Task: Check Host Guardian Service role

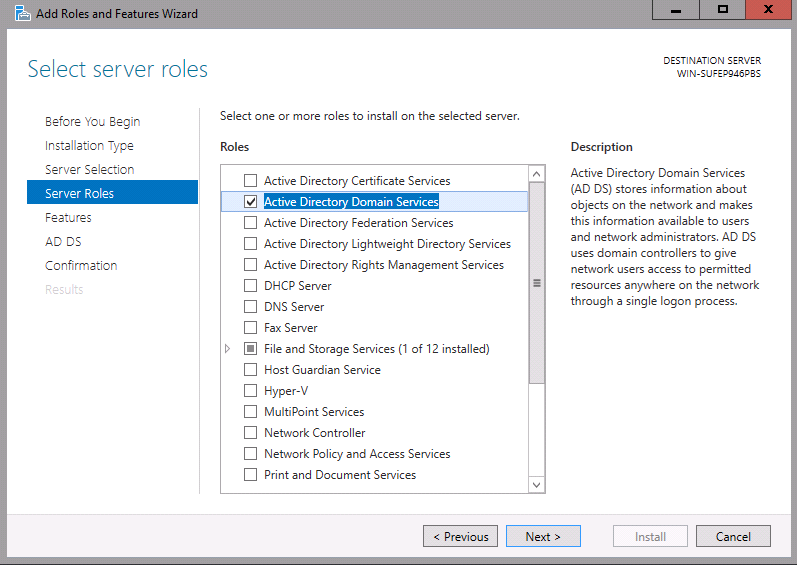Action: coord(250,370)
